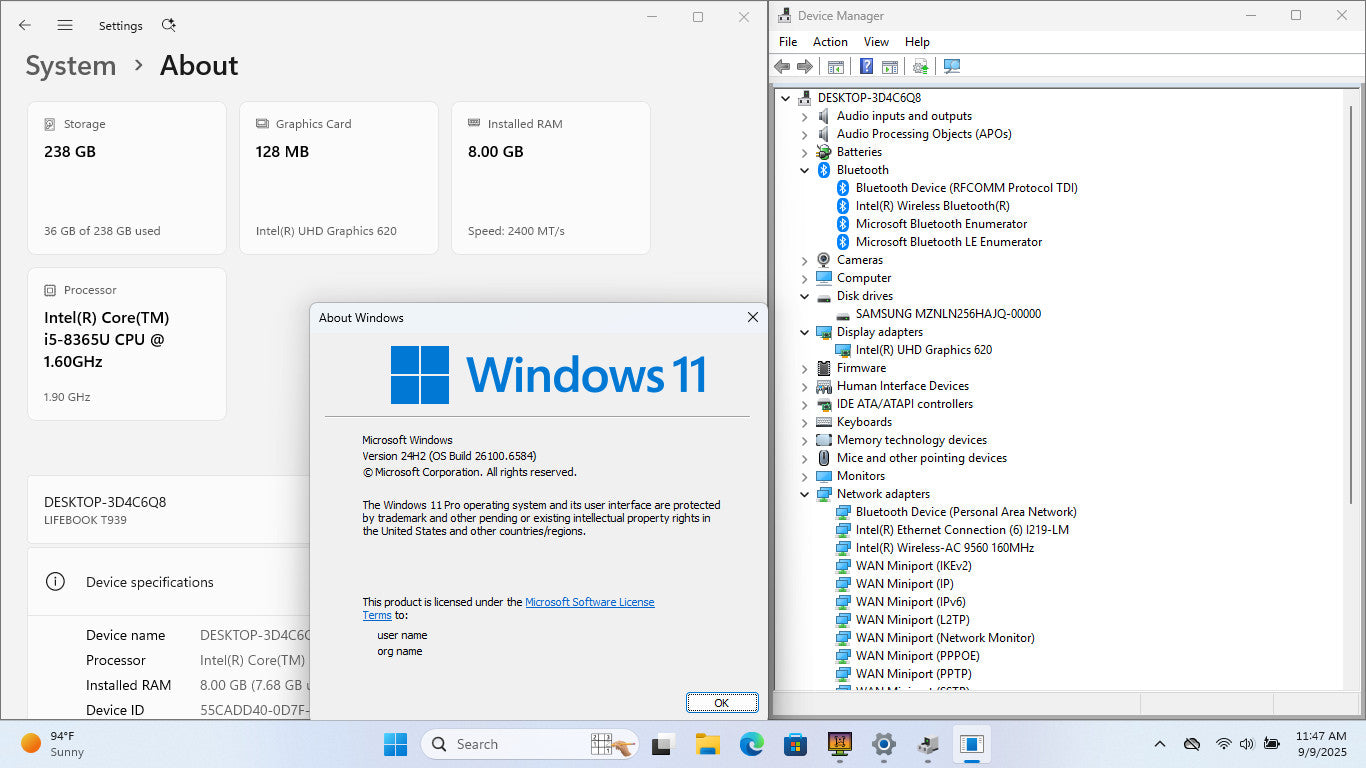The height and width of the screenshot is (768, 1366).
Task: Open the Action menu in Device Manager
Action: click(830, 42)
